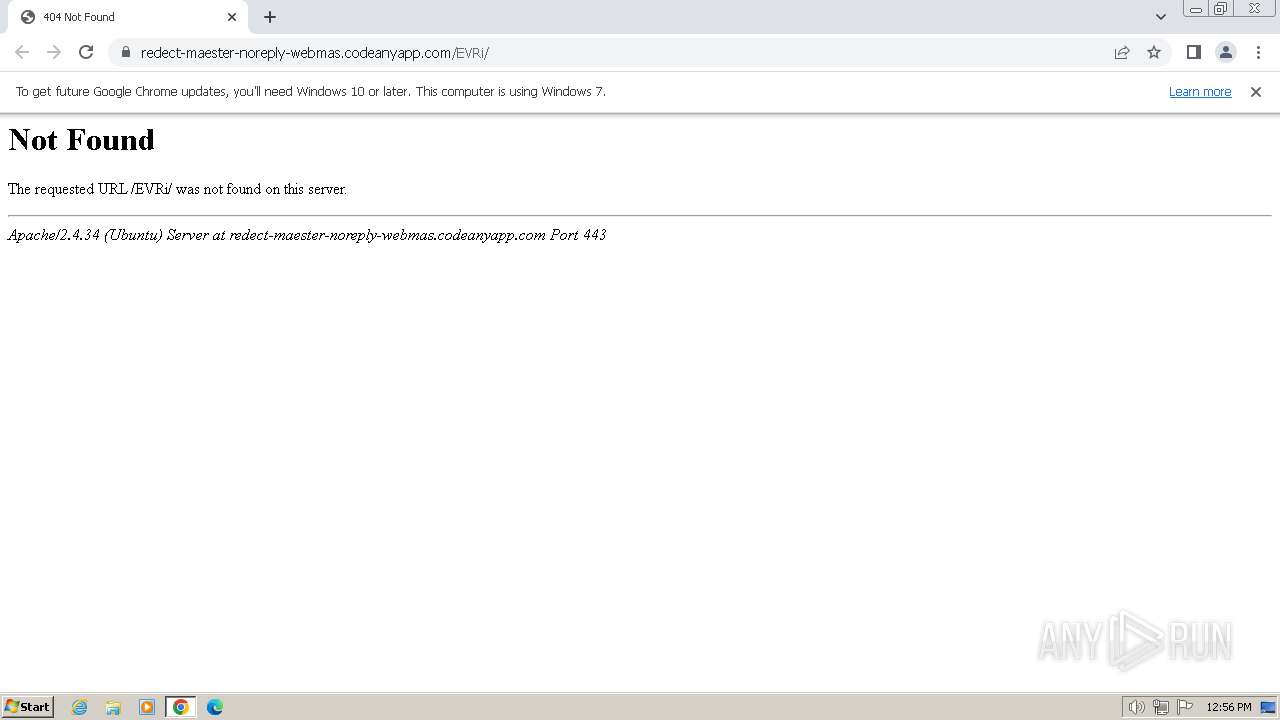This screenshot has height=720, width=1280.
Task: Open File Explorer from taskbar
Action: [113, 707]
